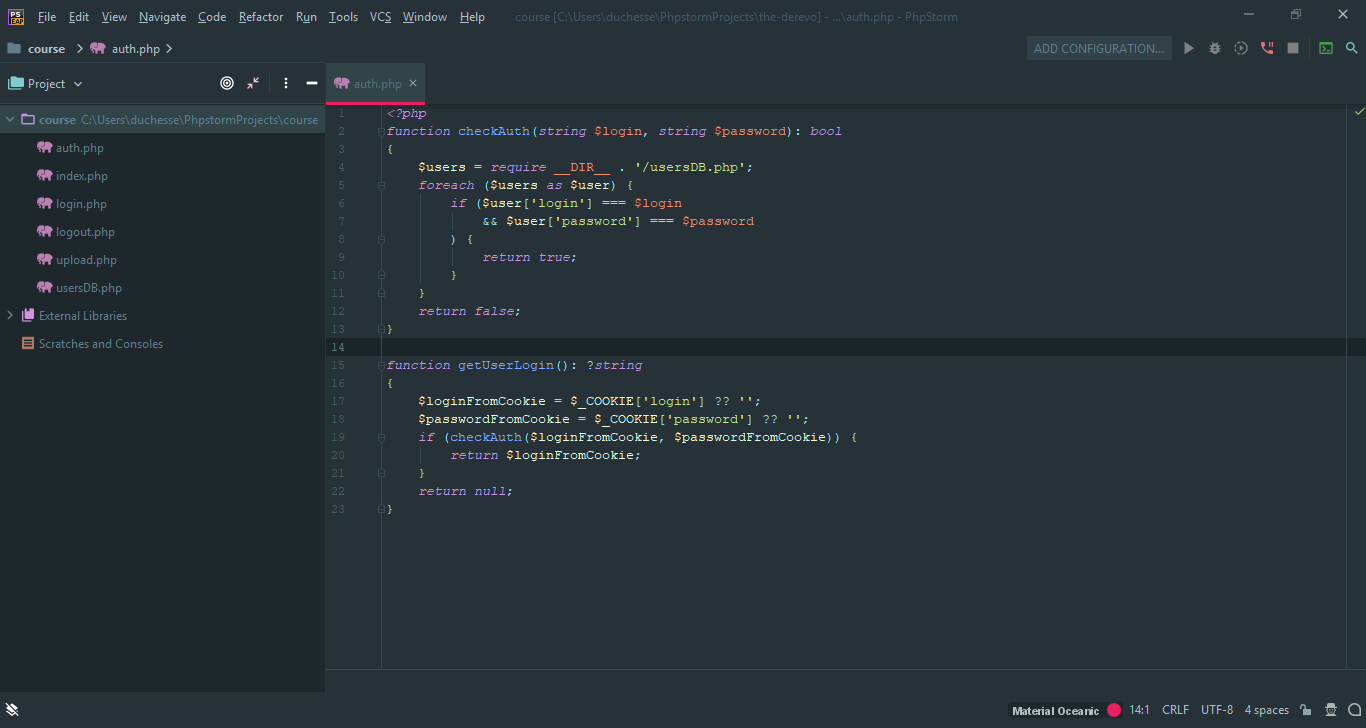The image size is (1366, 728).
Task: Click the course breadcrumb
Action: [46, 48]
